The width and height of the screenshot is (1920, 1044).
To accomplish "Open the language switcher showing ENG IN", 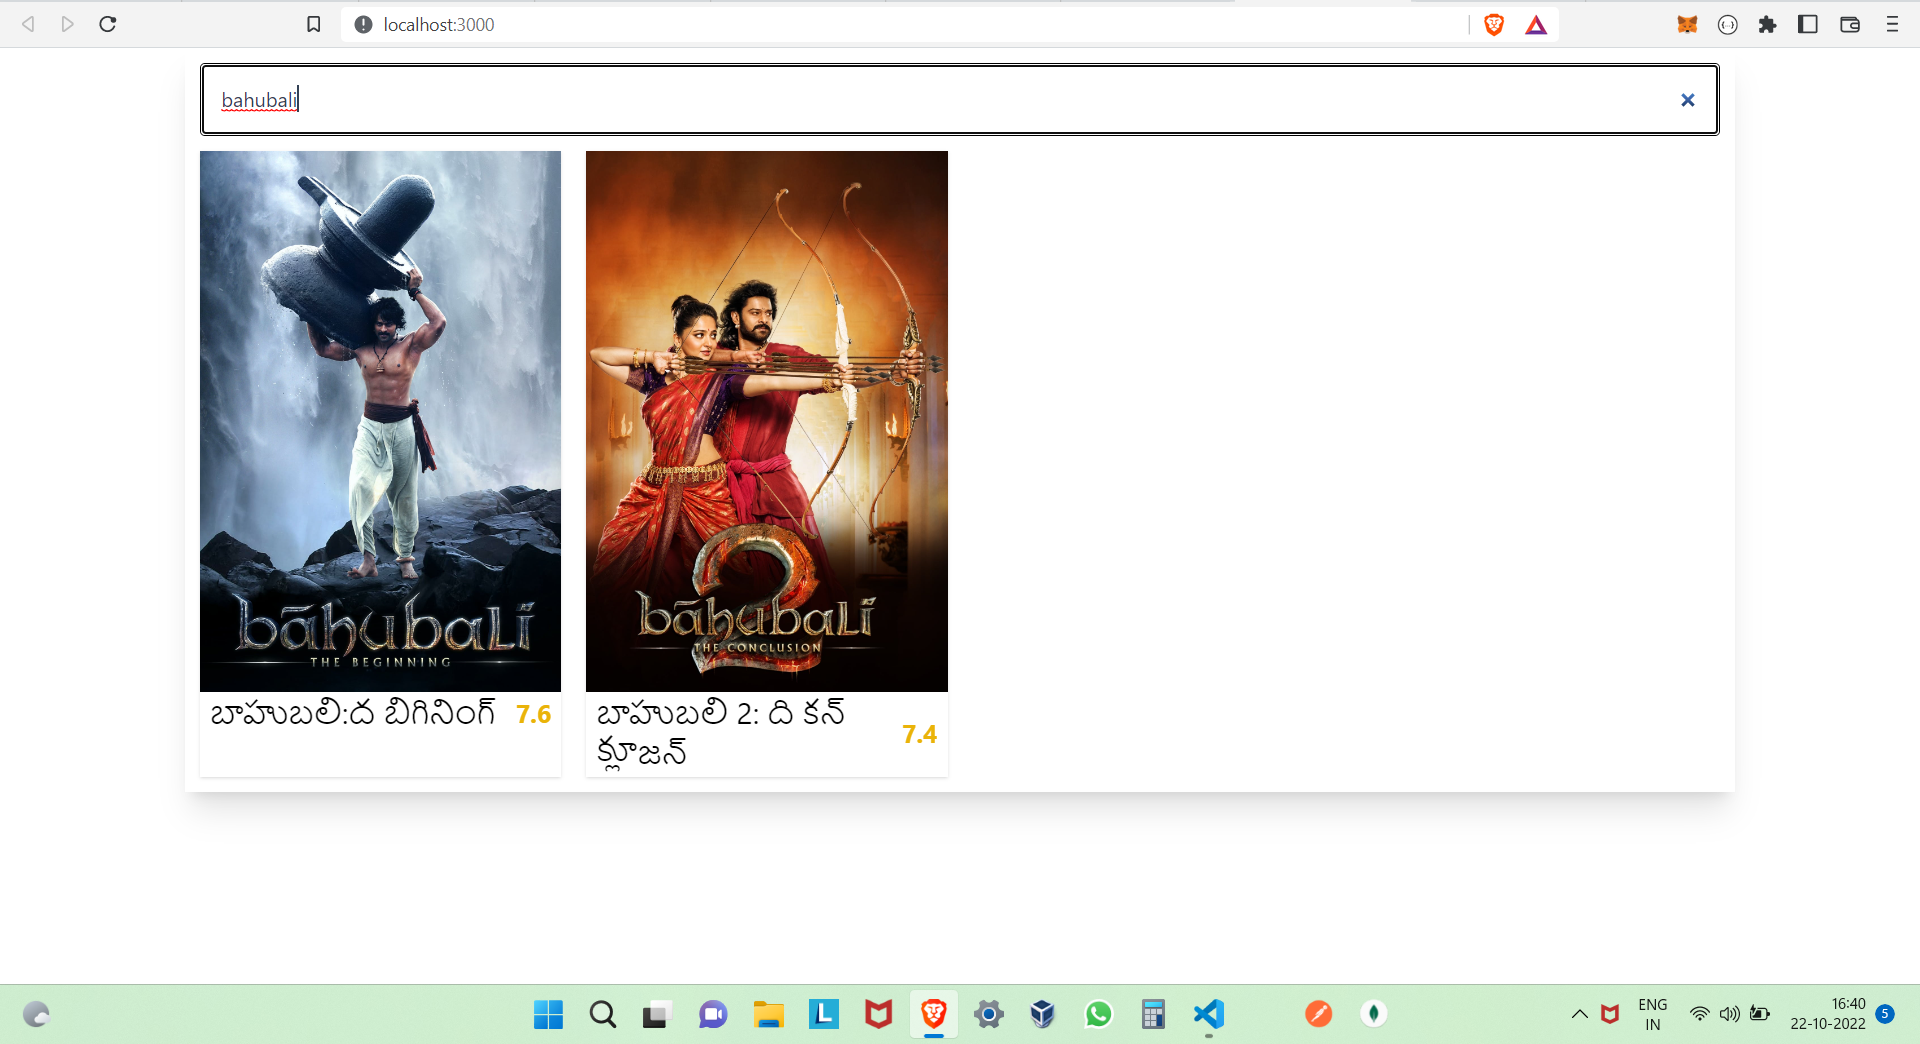I will tap(1653, 1013).
